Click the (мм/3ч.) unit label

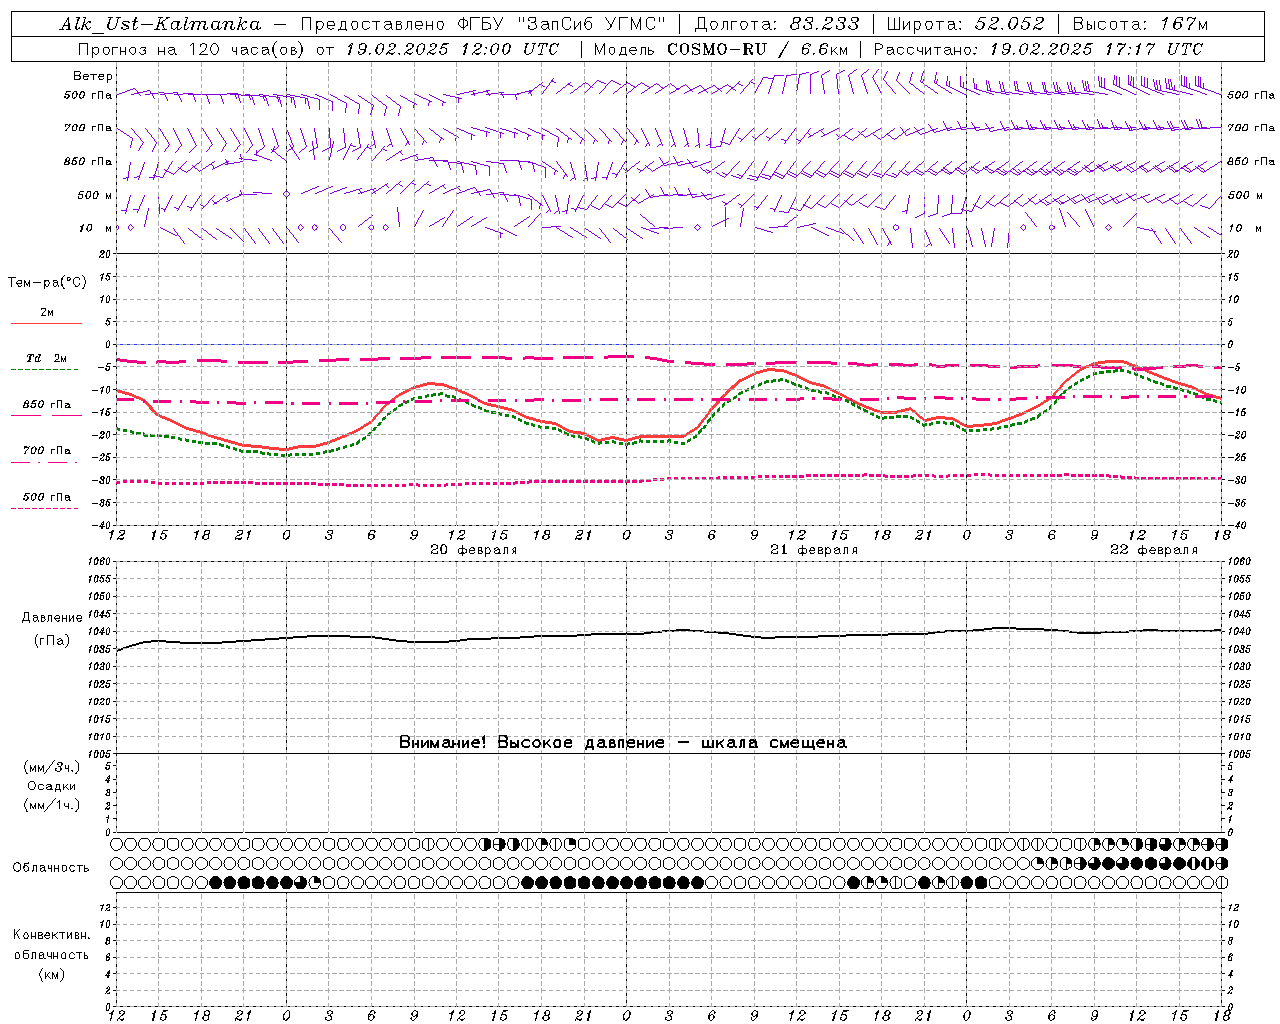[x=52, y=767]
